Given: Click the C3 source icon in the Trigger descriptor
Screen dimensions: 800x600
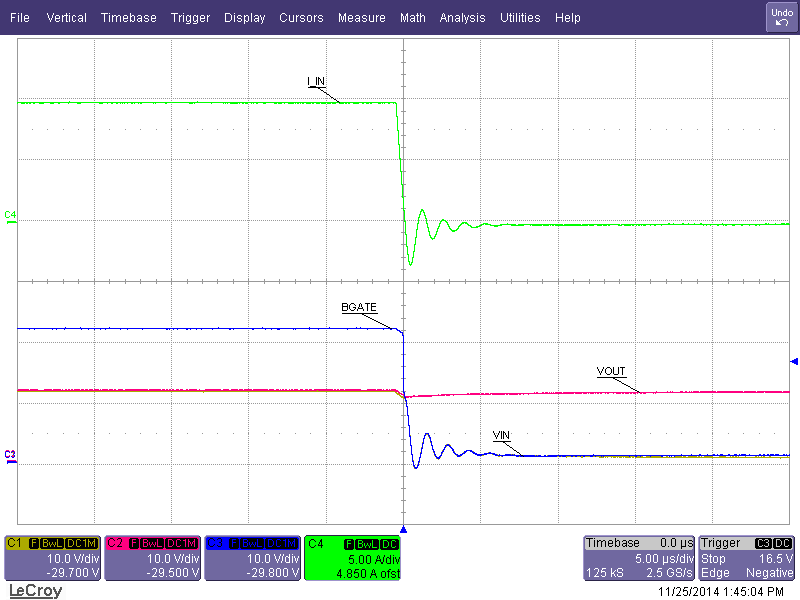Looking at the screenshot, I should point(762,542).
